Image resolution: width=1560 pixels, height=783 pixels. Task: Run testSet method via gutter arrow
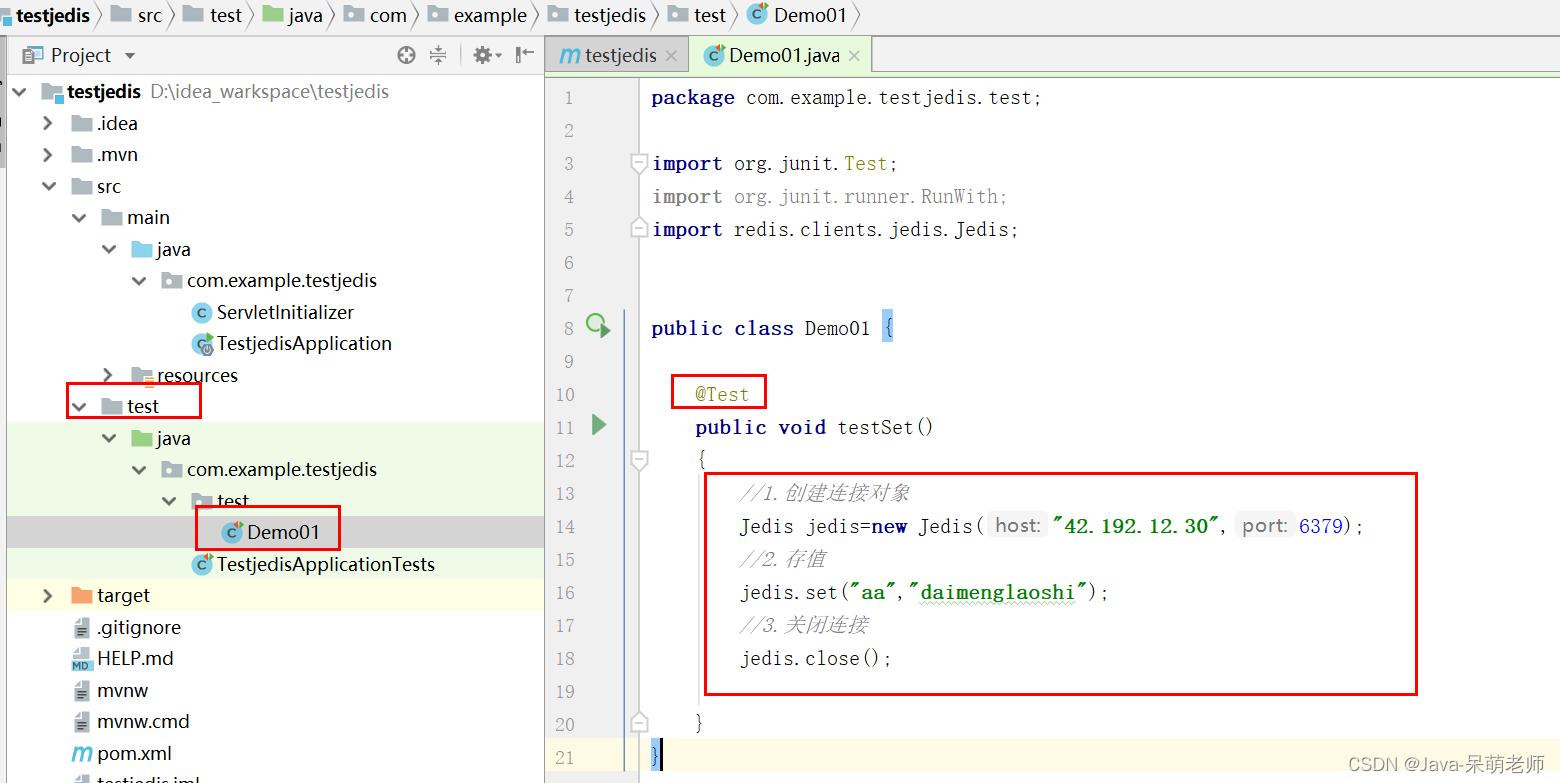598,425
